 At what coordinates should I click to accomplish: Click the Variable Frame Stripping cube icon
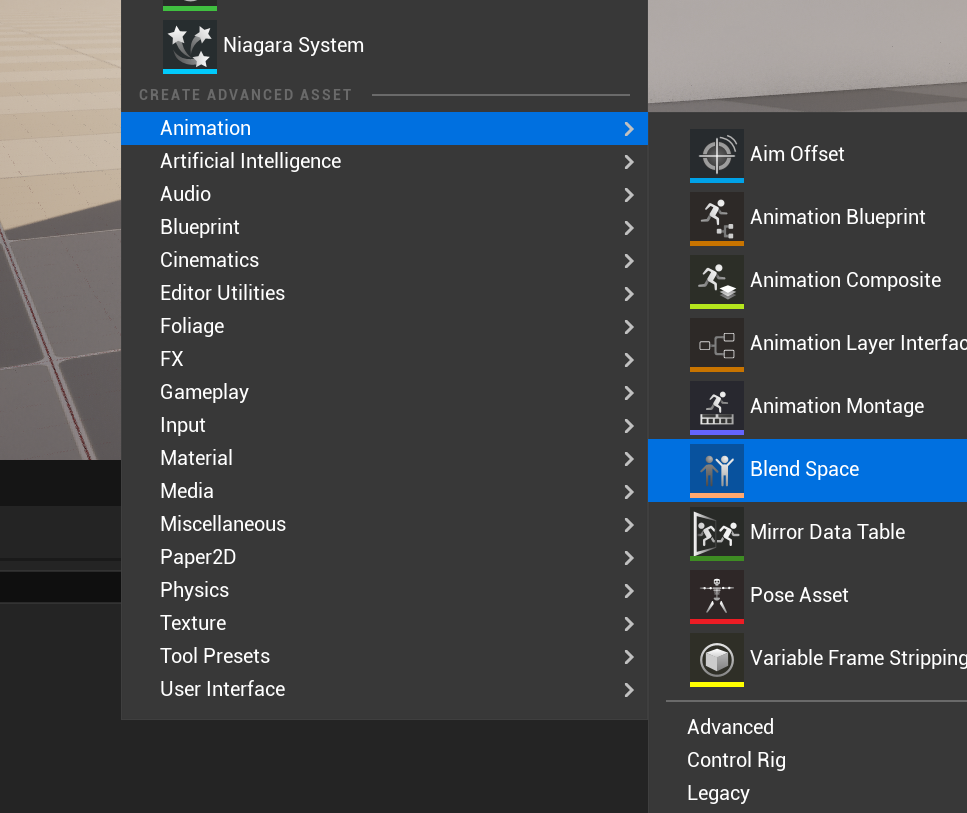(x=717, y=659)
